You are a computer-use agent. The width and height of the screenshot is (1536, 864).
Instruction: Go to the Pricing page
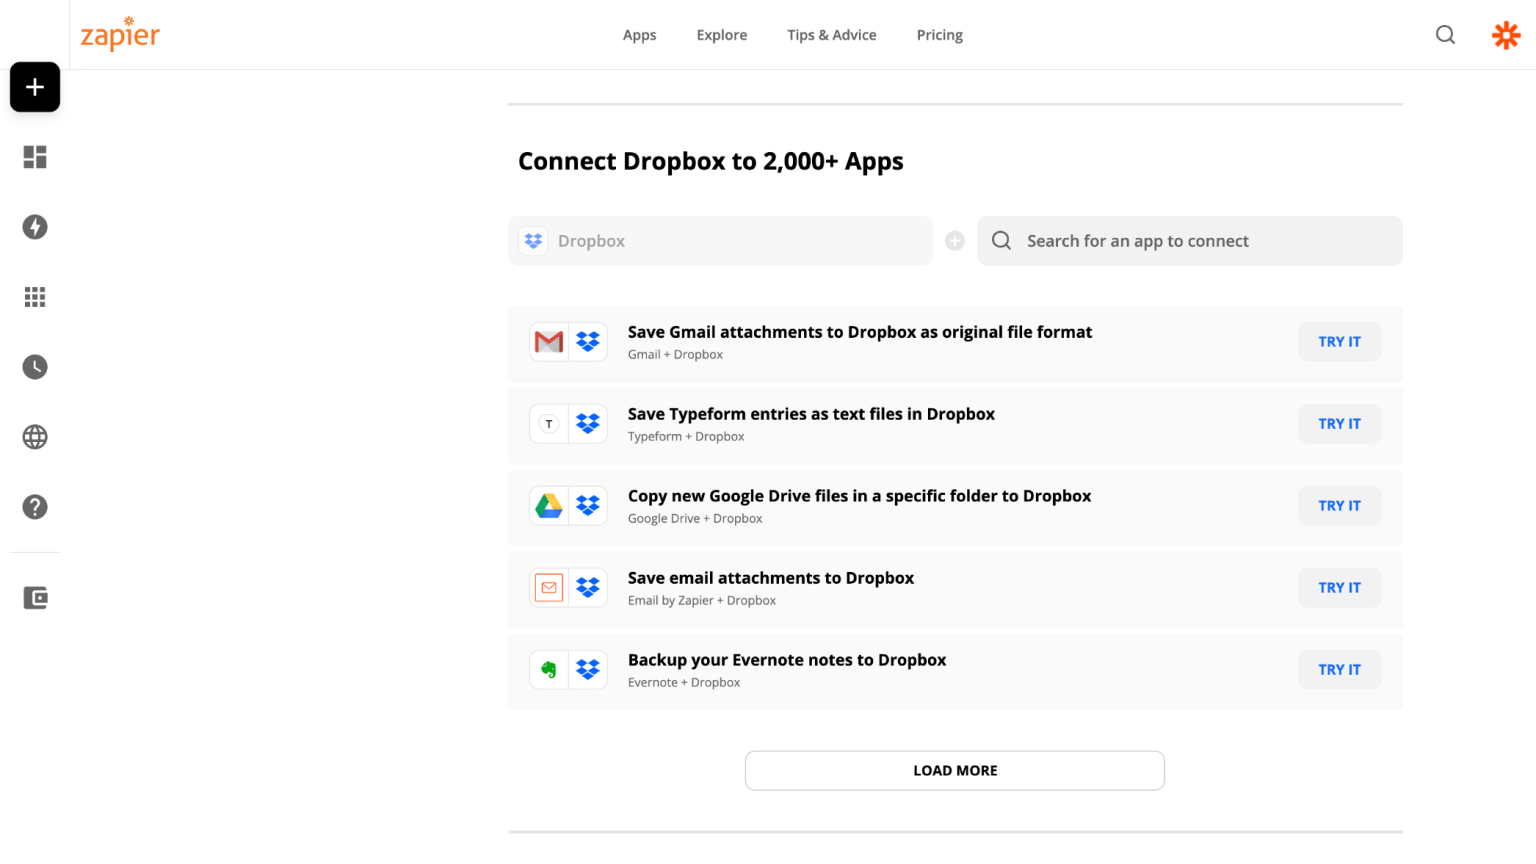[939, 35]
